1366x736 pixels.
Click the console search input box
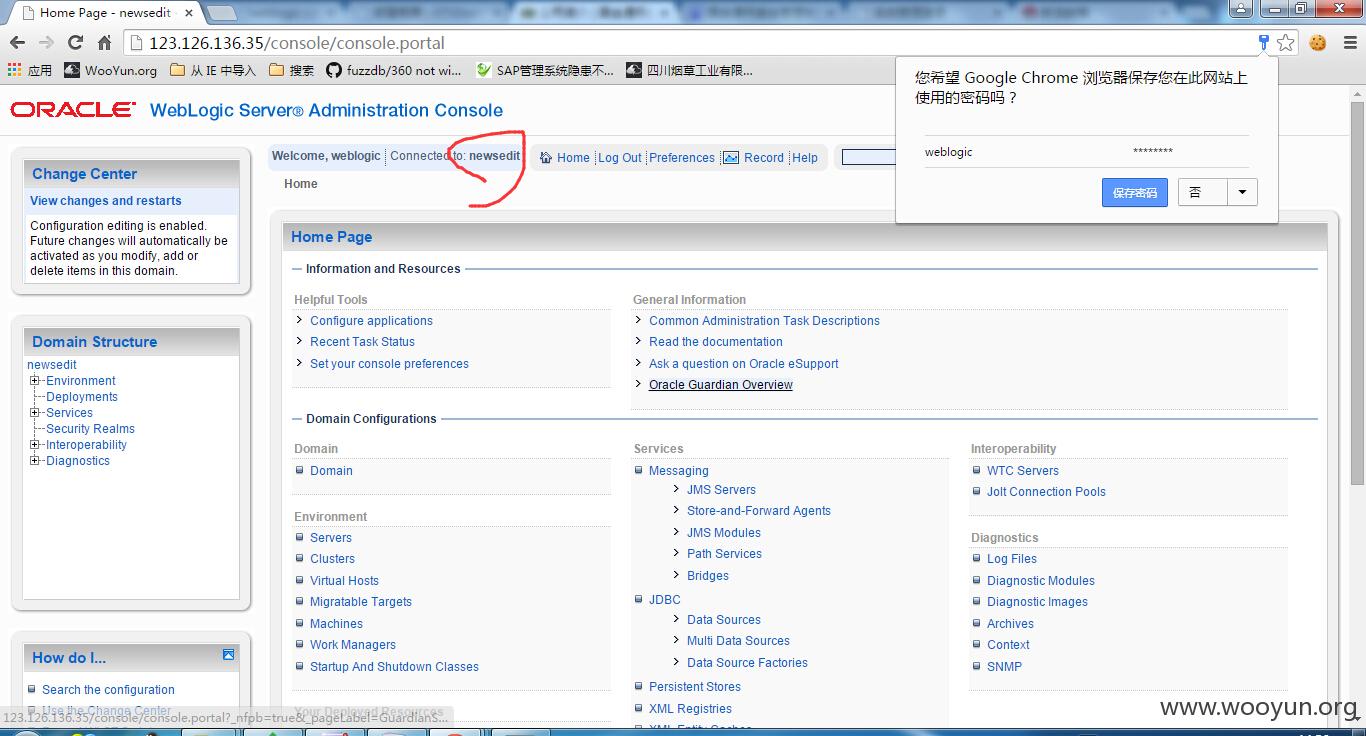(x=868, y=157)
